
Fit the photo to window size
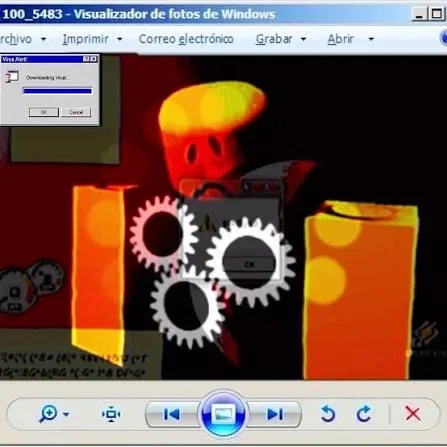click(x=111, y=414)
